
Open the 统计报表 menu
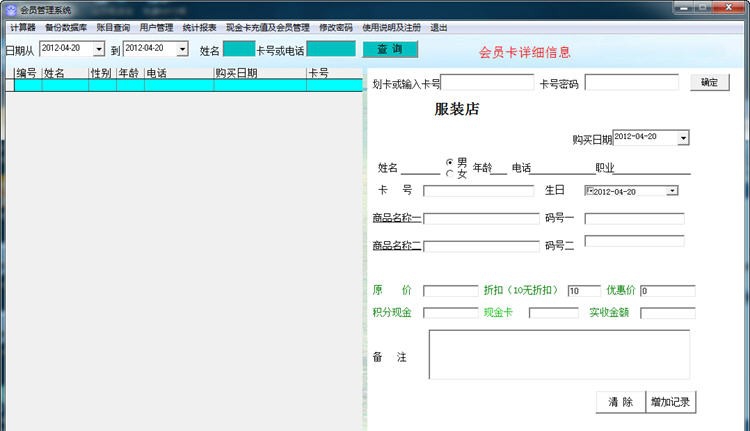(x=199, y=27)
